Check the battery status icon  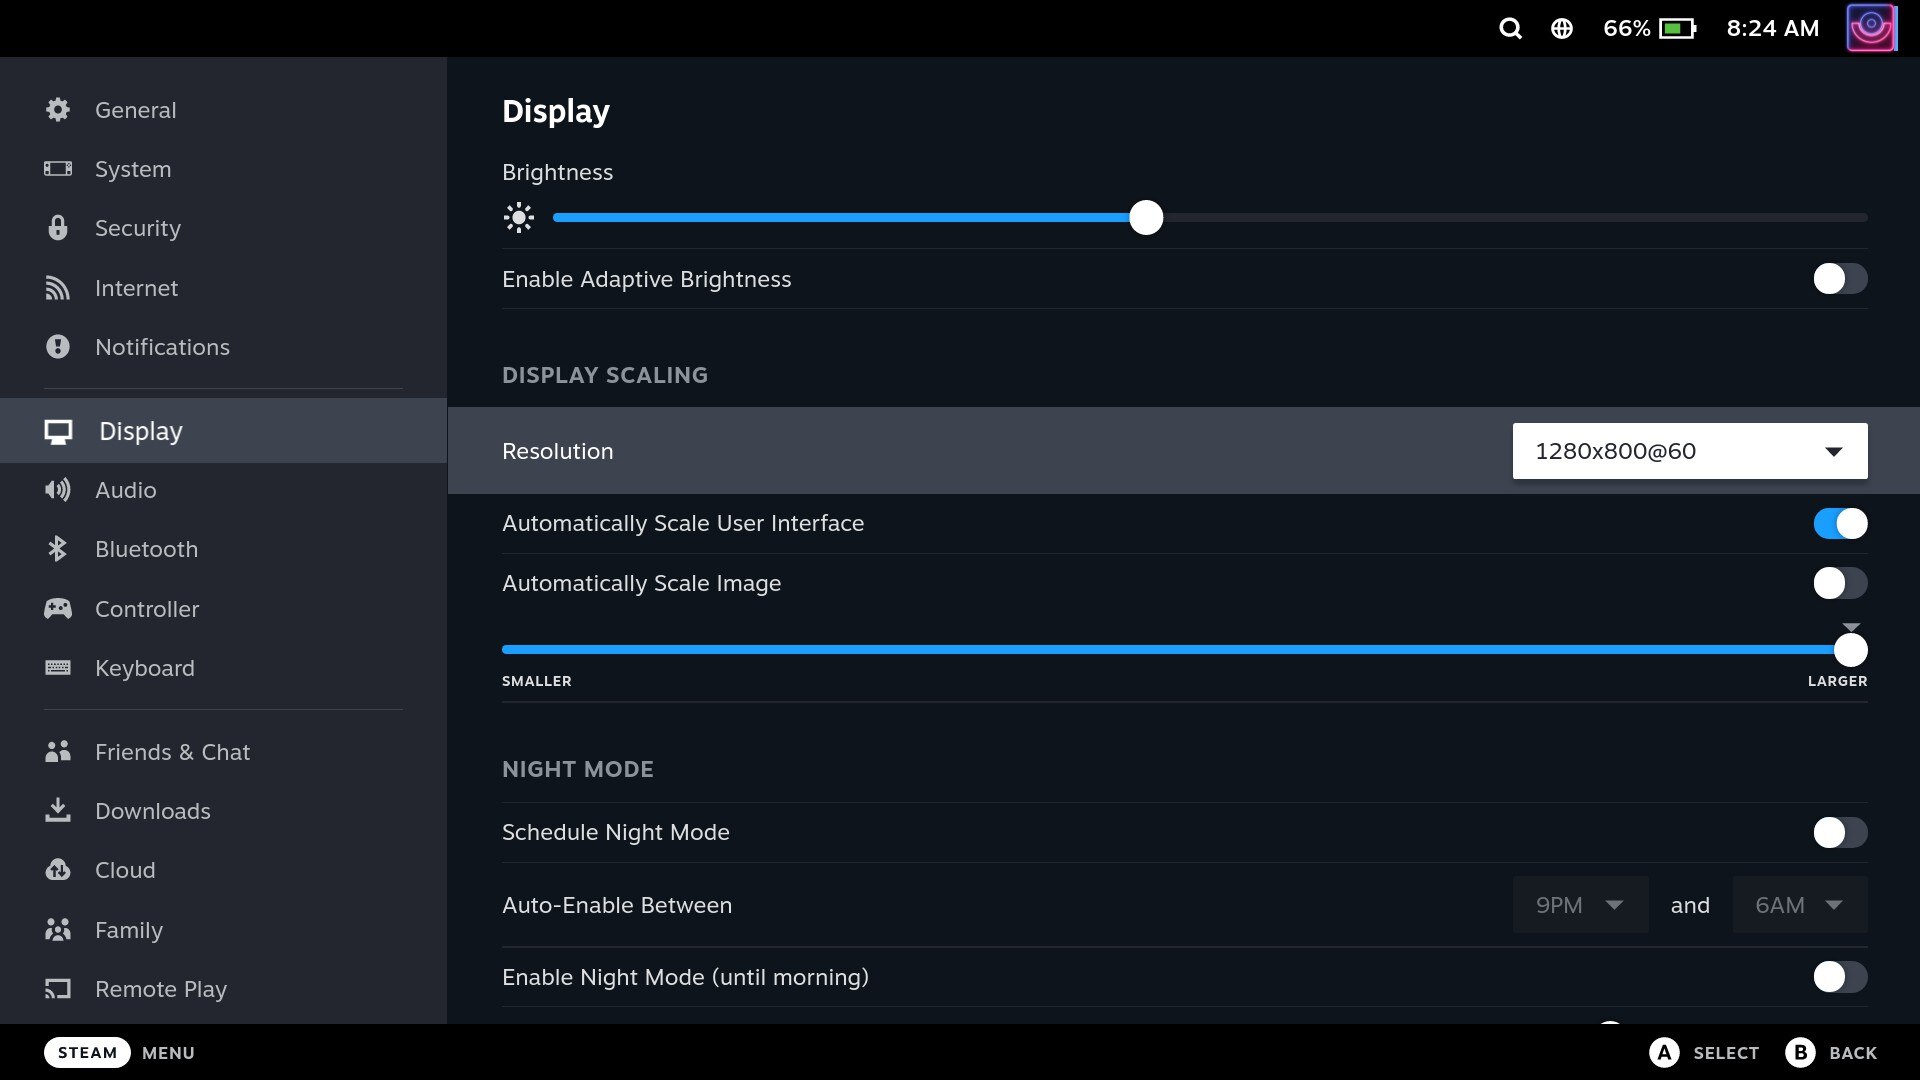coord(1678,28)
